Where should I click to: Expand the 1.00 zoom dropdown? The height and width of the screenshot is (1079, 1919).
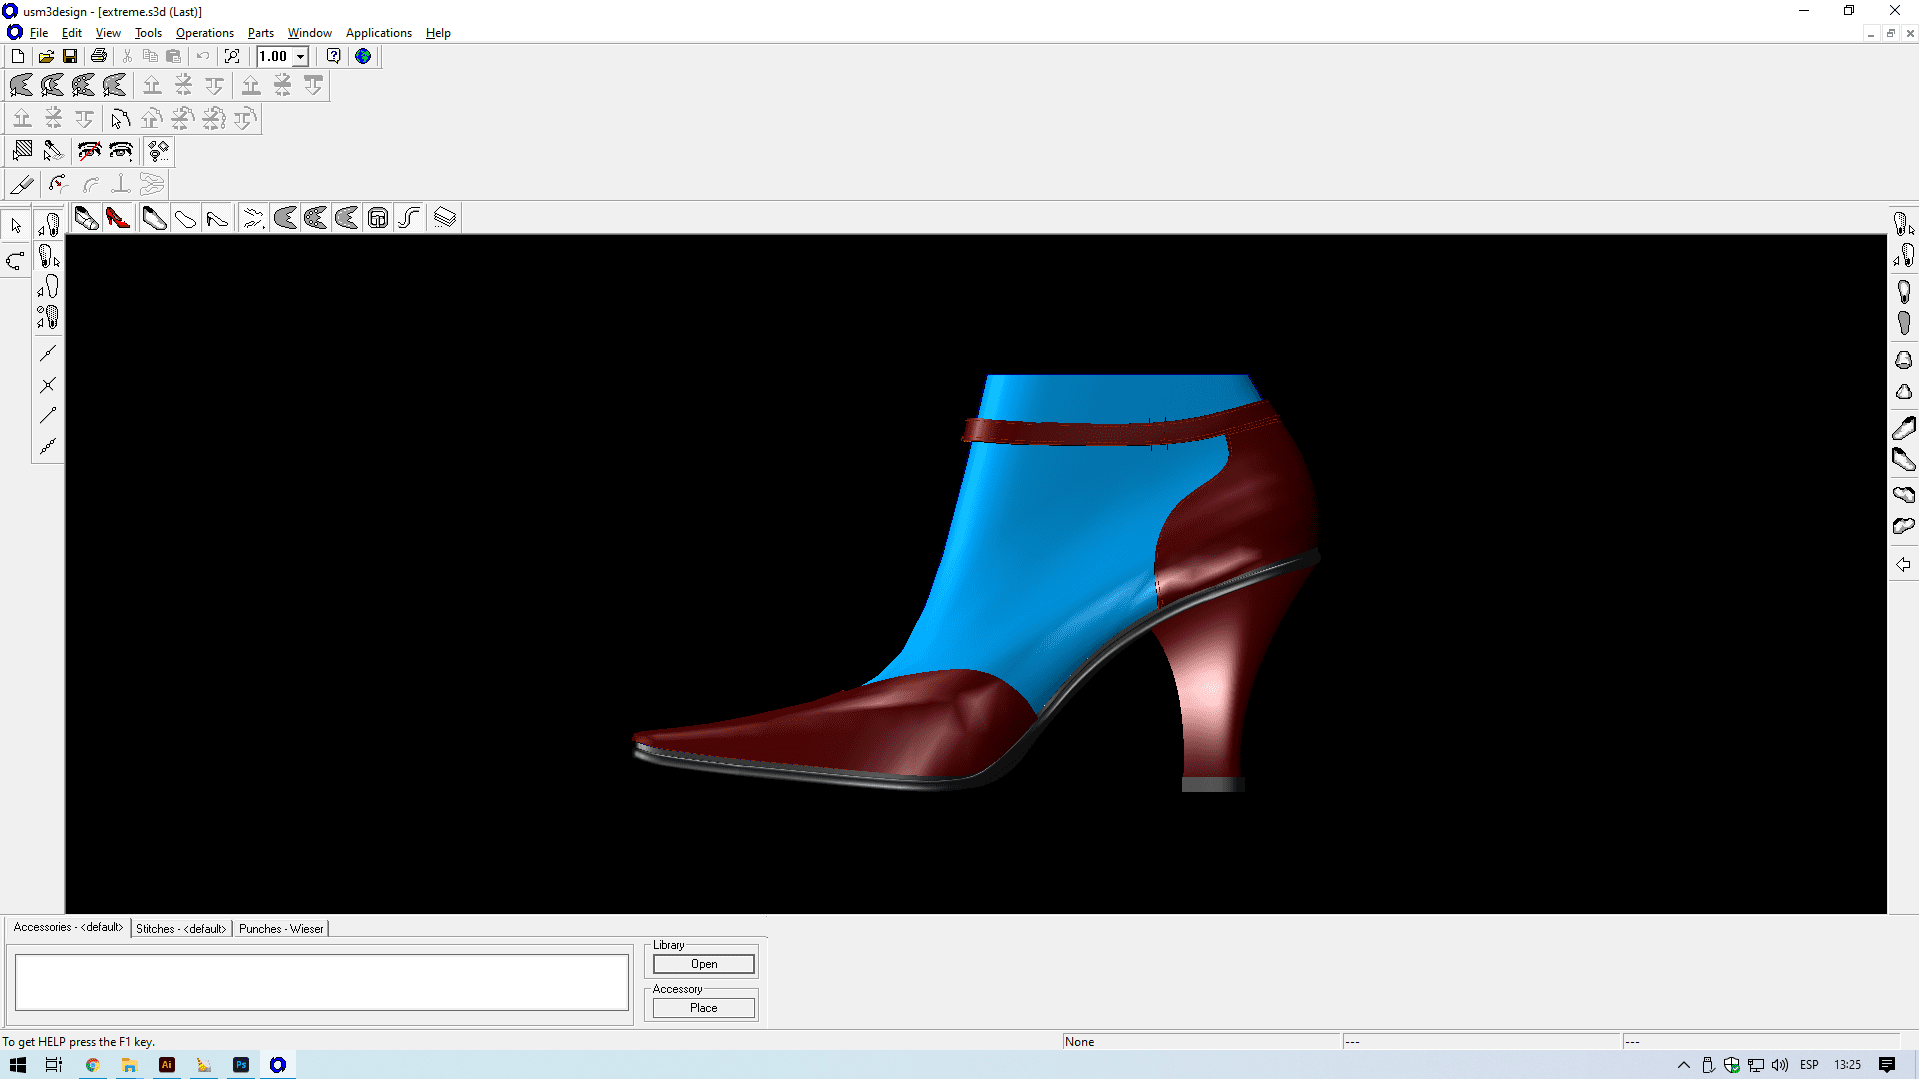300,57
